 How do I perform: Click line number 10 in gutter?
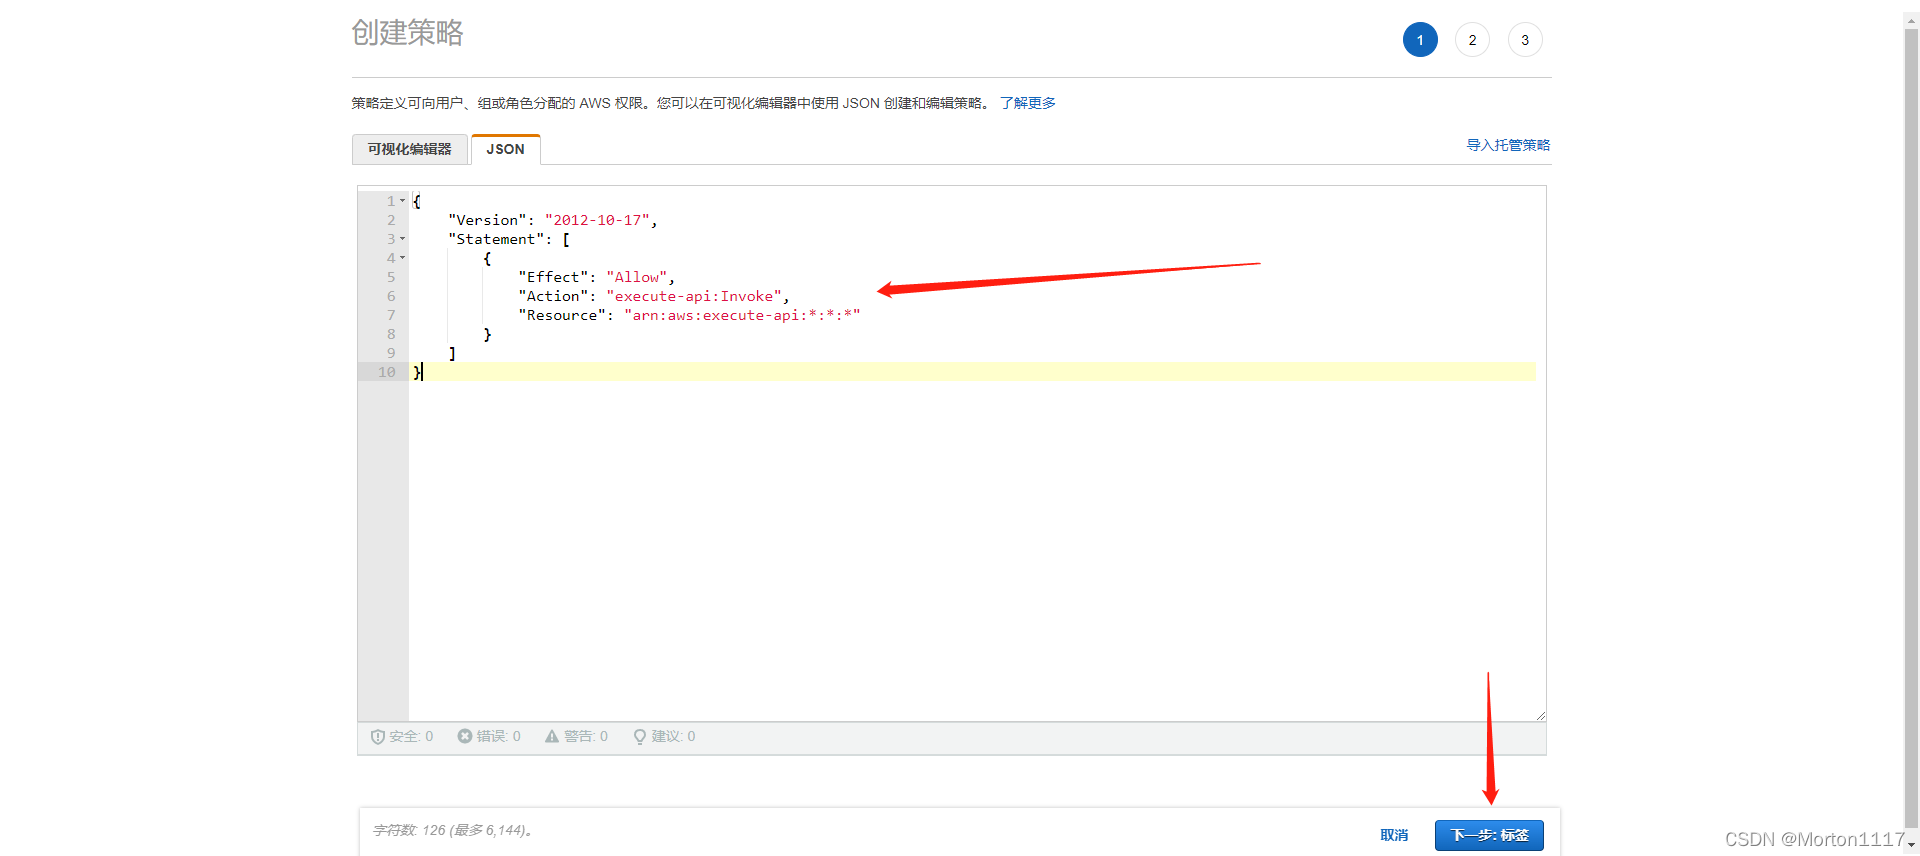tap(387, 372)
